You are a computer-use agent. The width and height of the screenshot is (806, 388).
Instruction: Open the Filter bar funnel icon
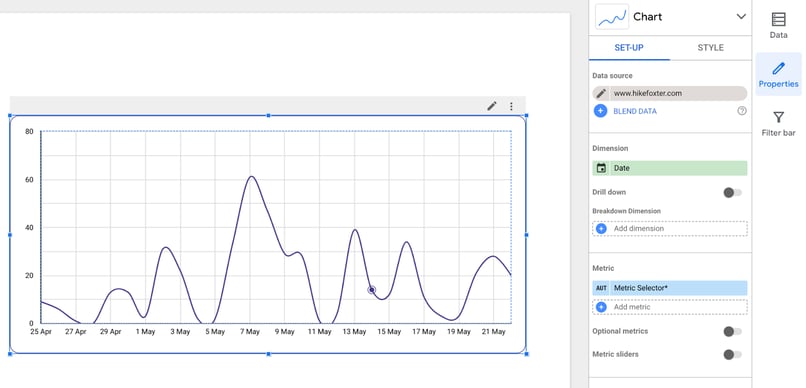[x=778, y=117]
